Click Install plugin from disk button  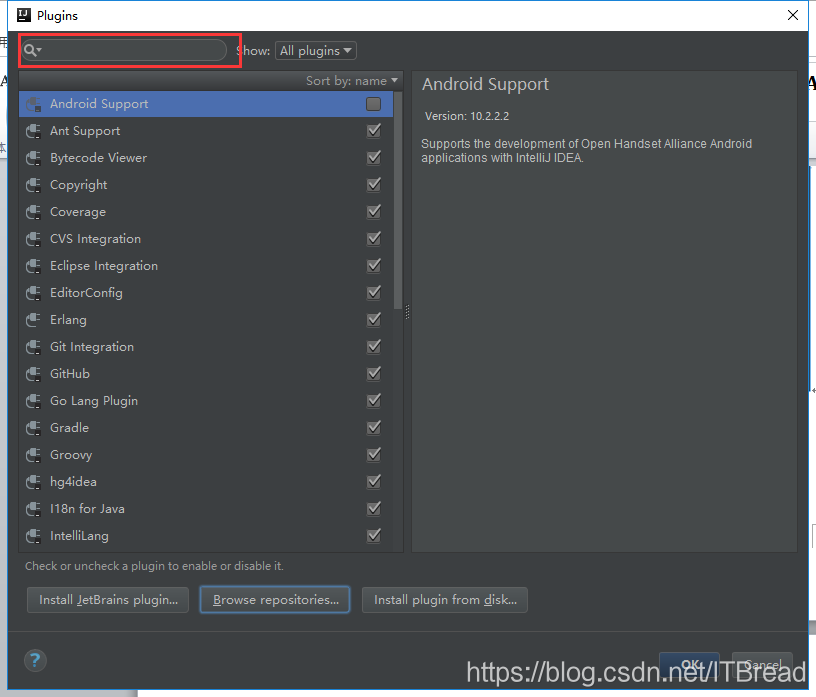point(445,600)
